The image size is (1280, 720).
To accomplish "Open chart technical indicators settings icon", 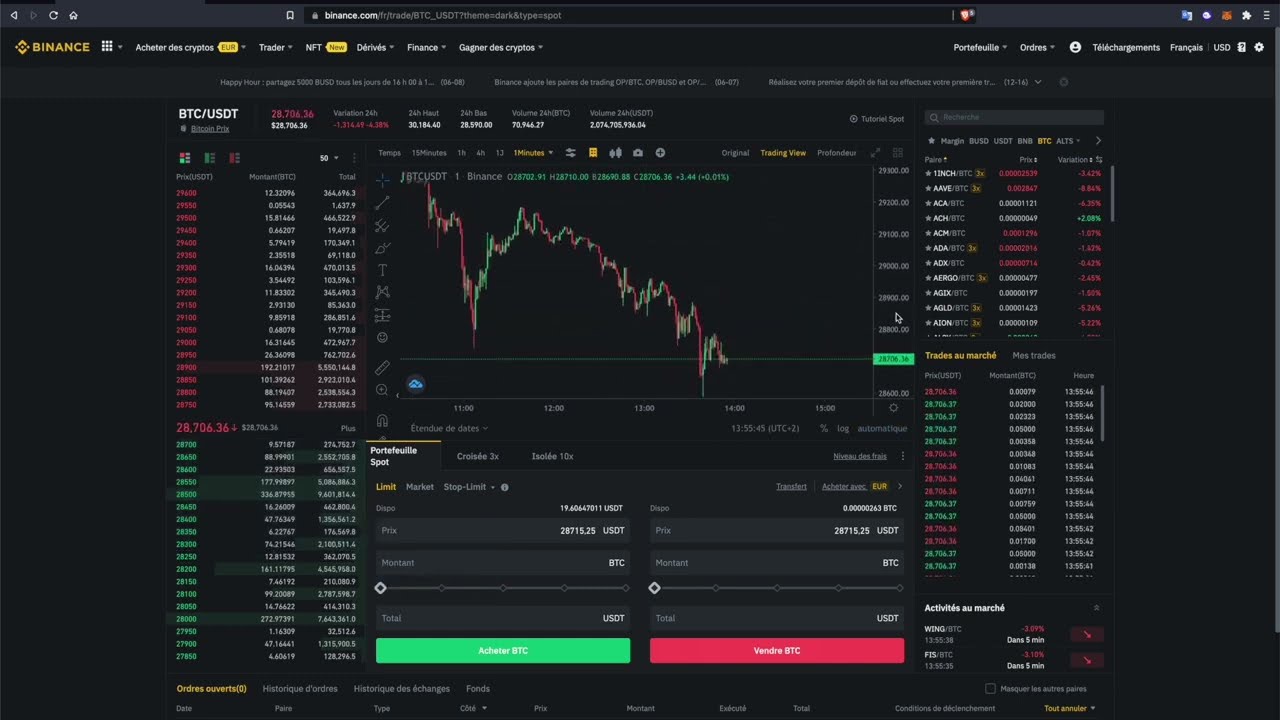I will [571, 153].
